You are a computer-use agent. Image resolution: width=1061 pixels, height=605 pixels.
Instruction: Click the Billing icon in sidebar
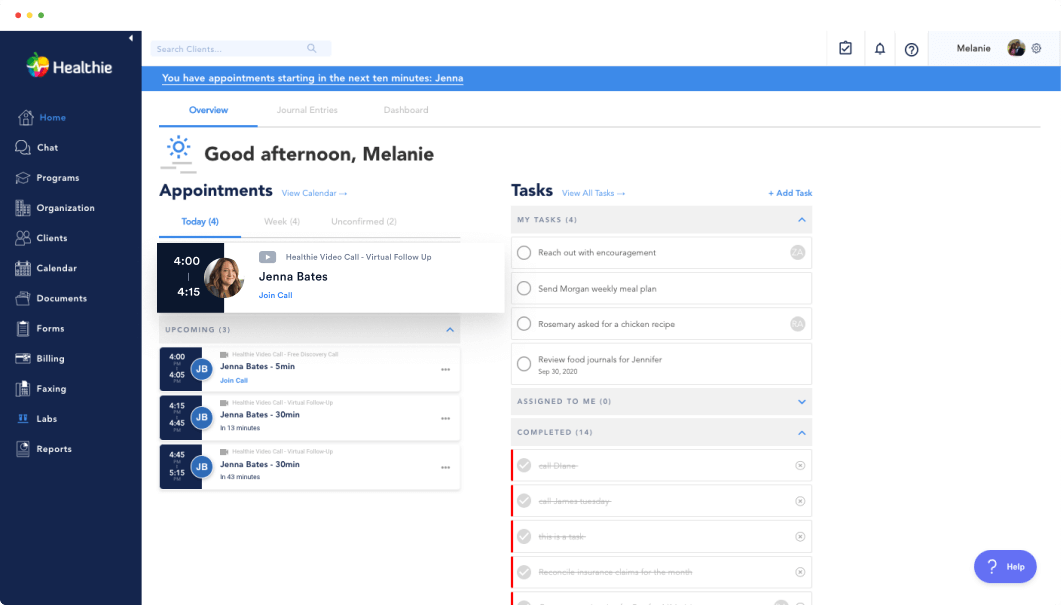22,359
